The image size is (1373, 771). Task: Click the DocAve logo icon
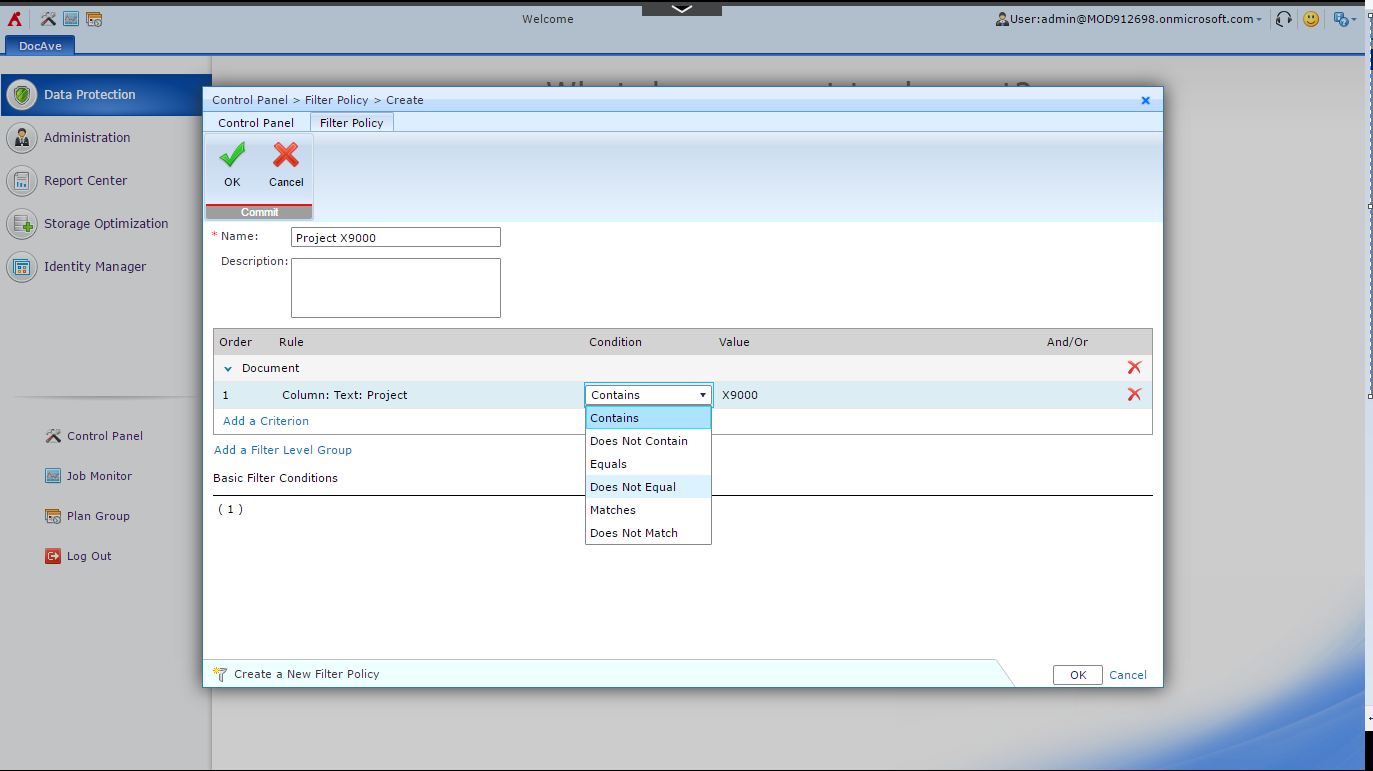[x=15, y=19]
